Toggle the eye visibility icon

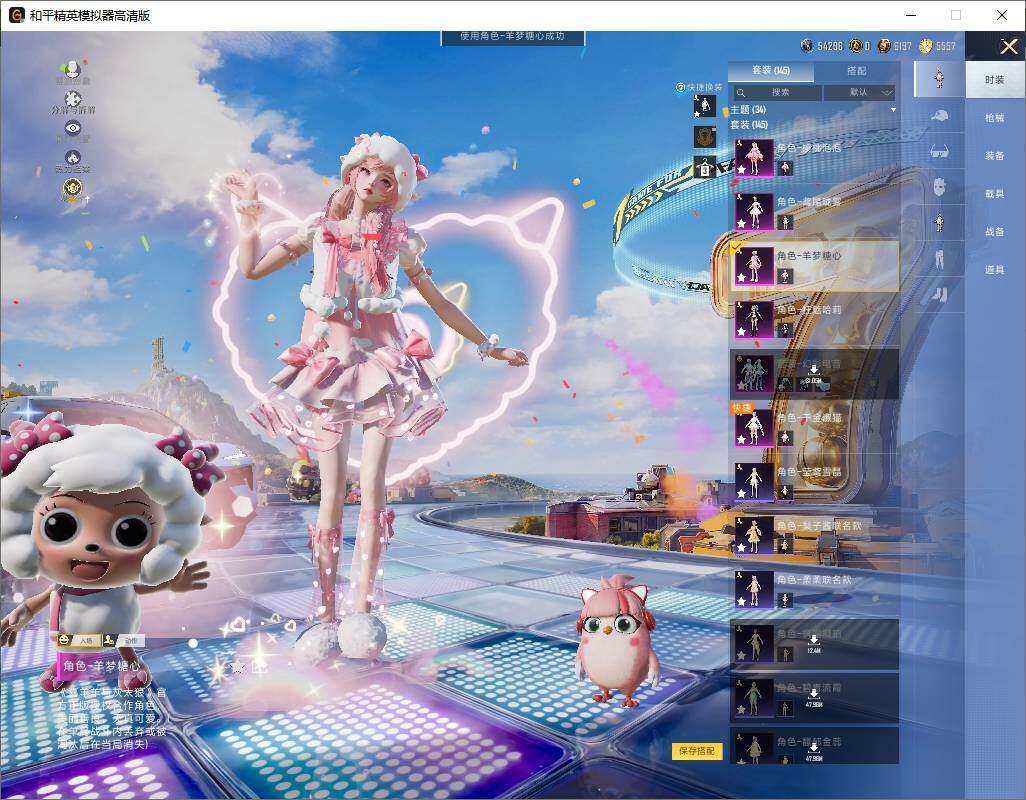point(73,128)
